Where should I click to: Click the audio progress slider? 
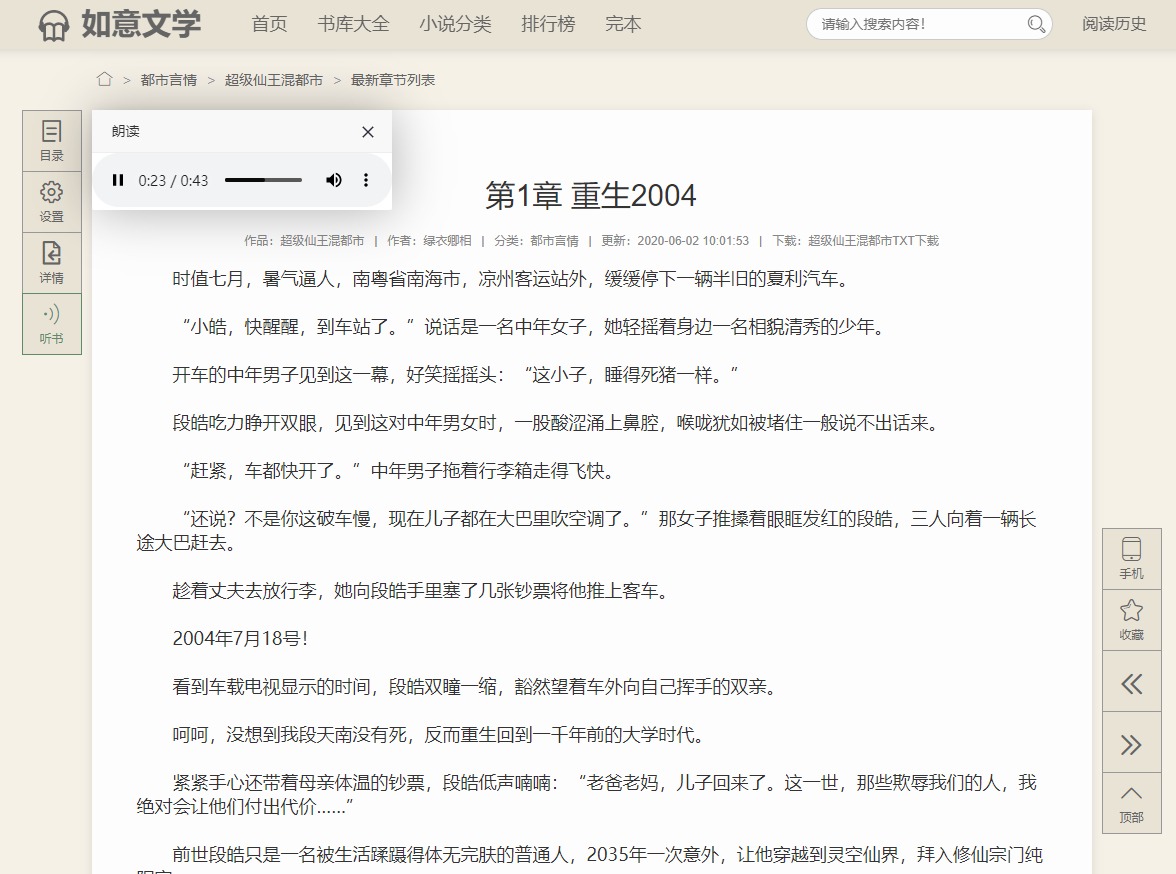tap(263, 180)
